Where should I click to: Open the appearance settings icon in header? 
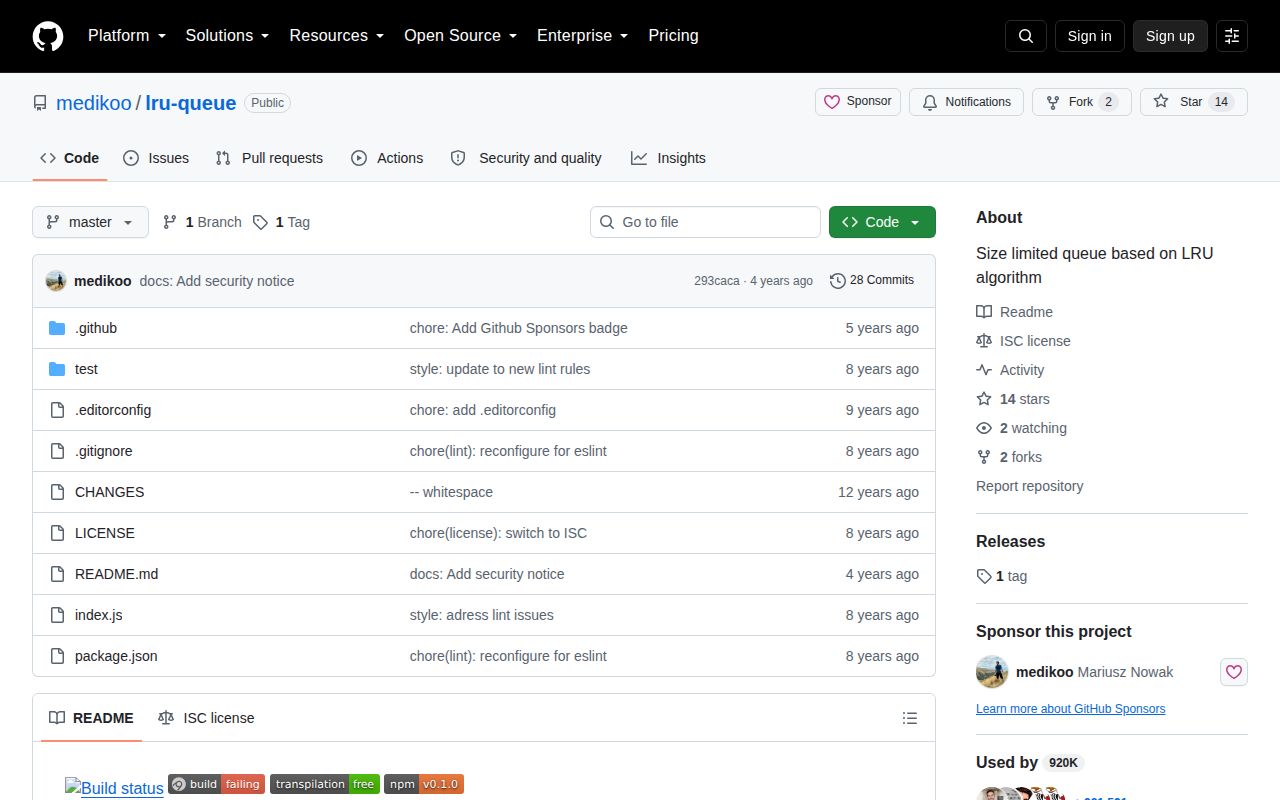click(x=1232, y=36)
